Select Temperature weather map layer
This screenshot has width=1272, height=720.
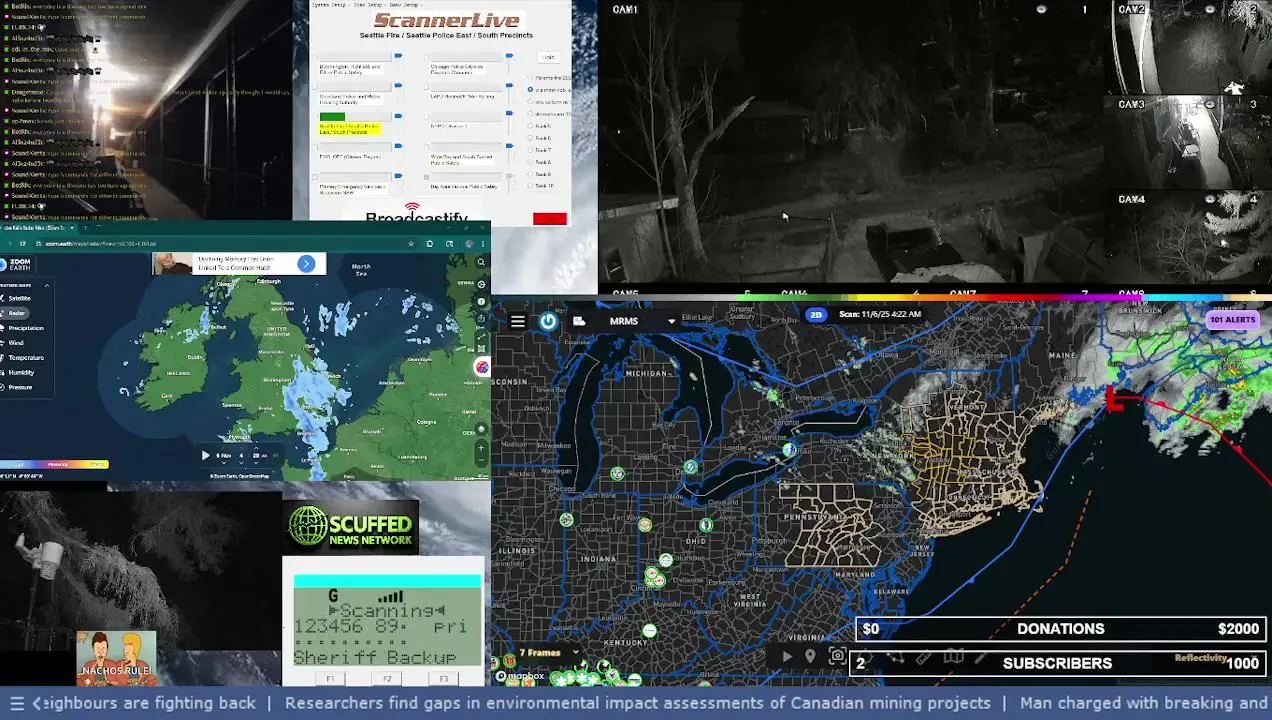tap(25, 358)
